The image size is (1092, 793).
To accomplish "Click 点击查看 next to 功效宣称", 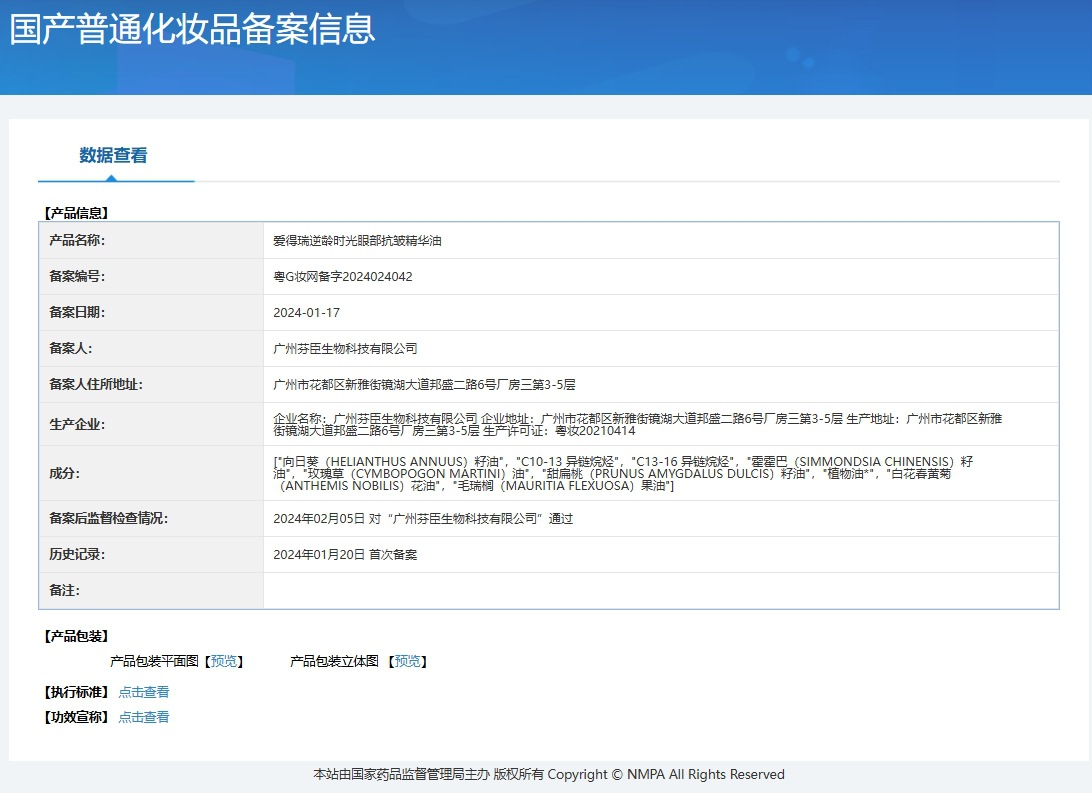I will tap(143, 717).
